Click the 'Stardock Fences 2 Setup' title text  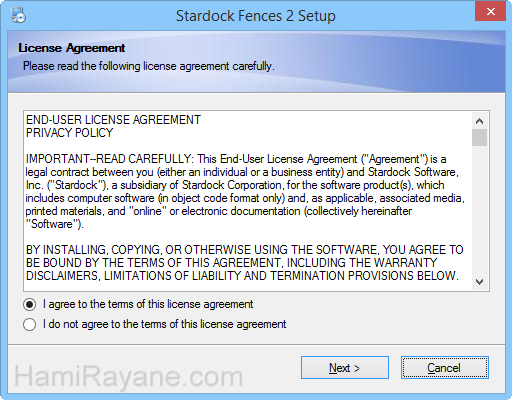(x=256, y=16)
